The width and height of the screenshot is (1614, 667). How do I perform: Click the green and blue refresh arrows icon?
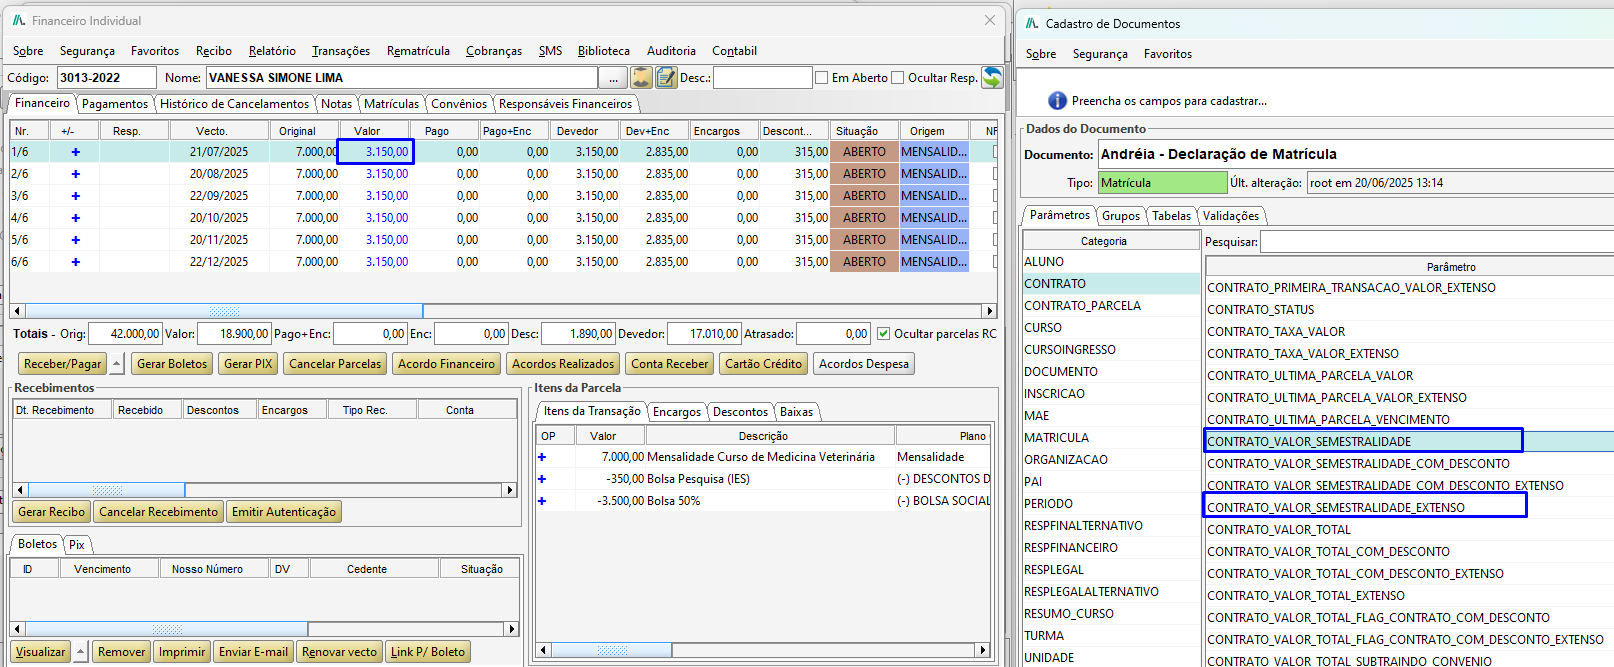(x=992, y=78)
